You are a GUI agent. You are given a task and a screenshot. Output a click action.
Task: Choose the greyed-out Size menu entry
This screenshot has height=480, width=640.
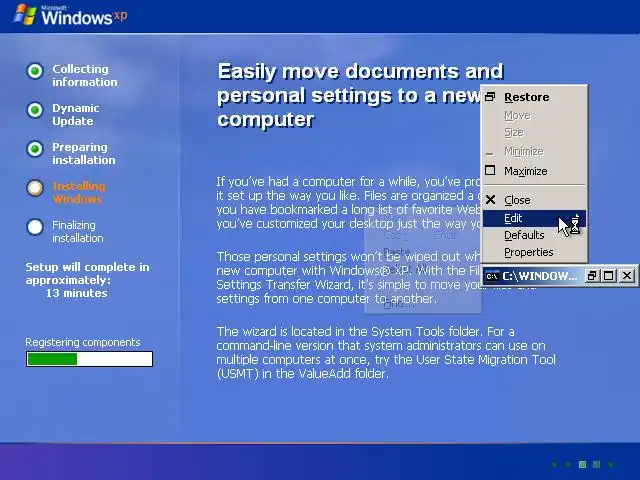click(535, 133)
